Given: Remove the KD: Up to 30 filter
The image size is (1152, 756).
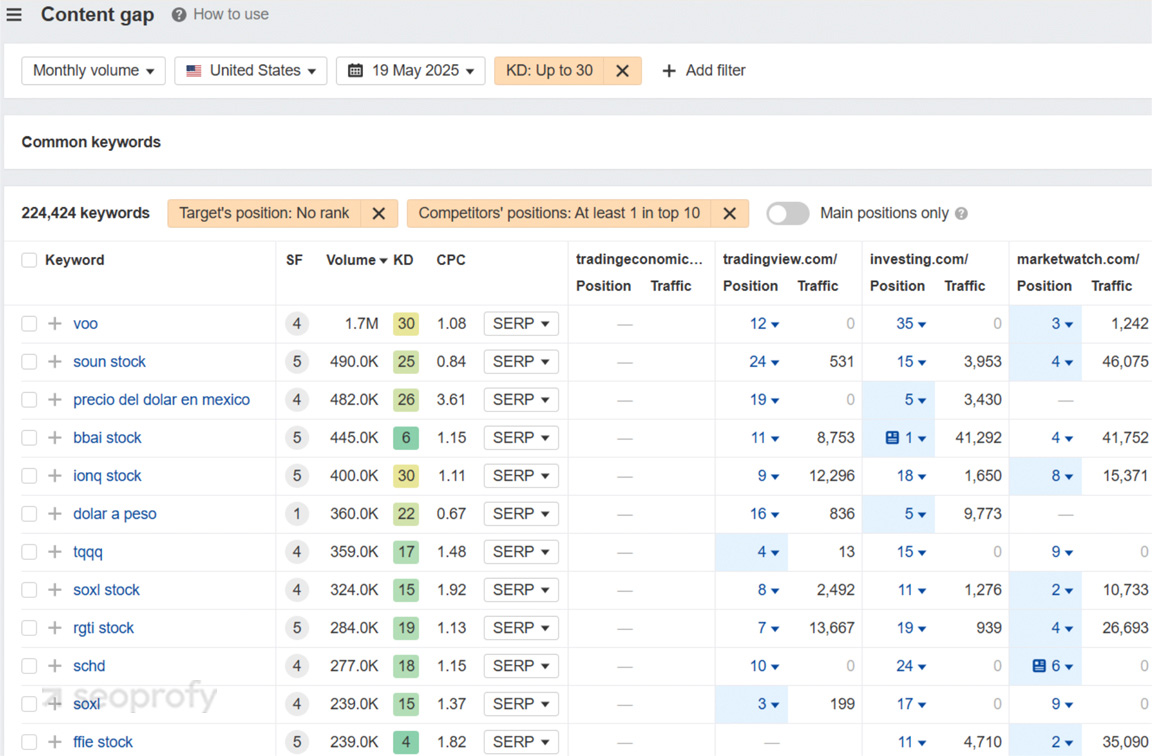Looking at the screenshot, I should click(x=622, y=71).
